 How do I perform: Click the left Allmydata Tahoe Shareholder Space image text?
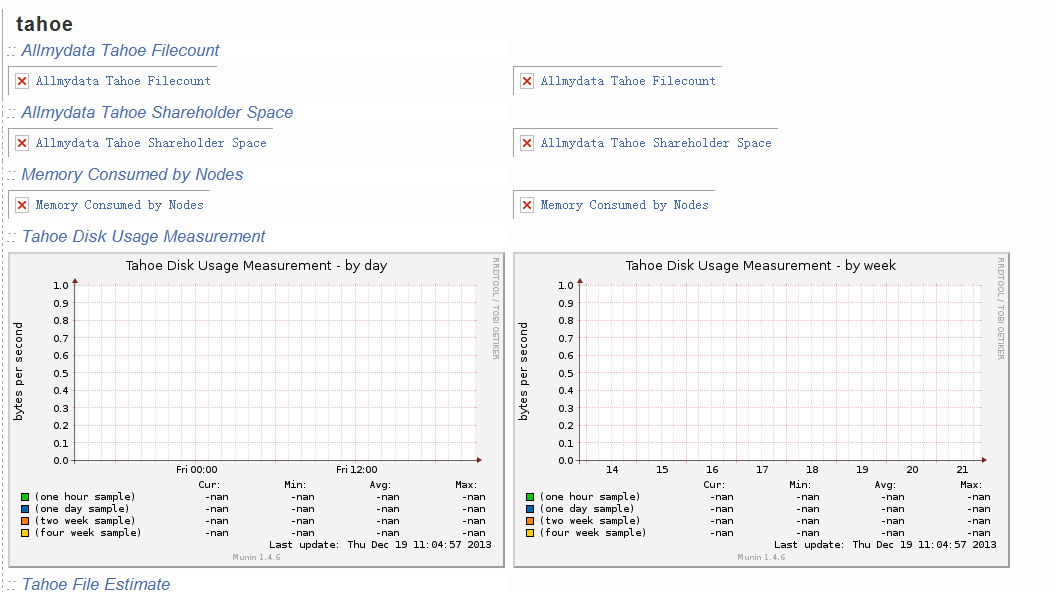[151, 143]
